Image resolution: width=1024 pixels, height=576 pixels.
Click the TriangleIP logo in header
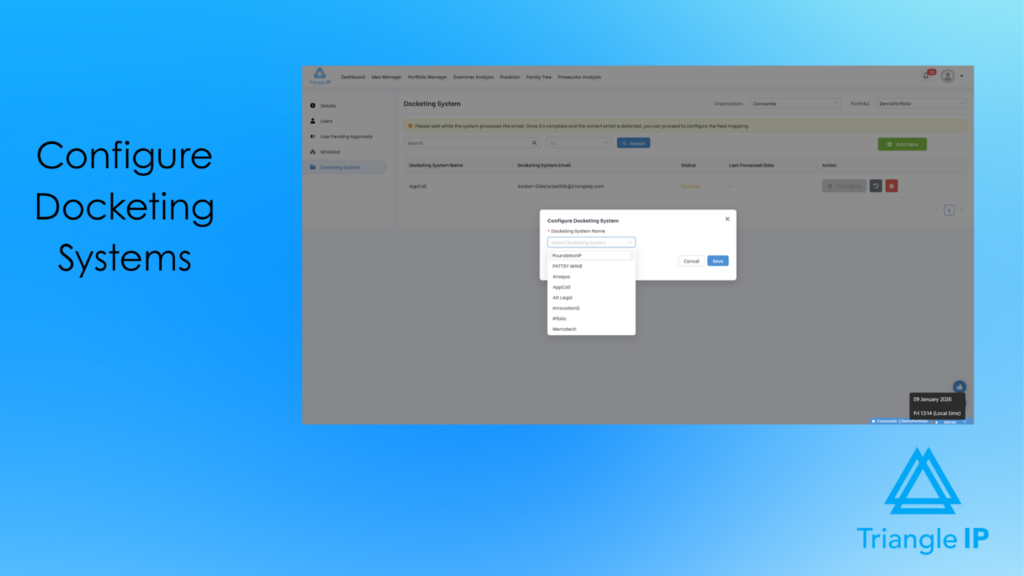319,76
